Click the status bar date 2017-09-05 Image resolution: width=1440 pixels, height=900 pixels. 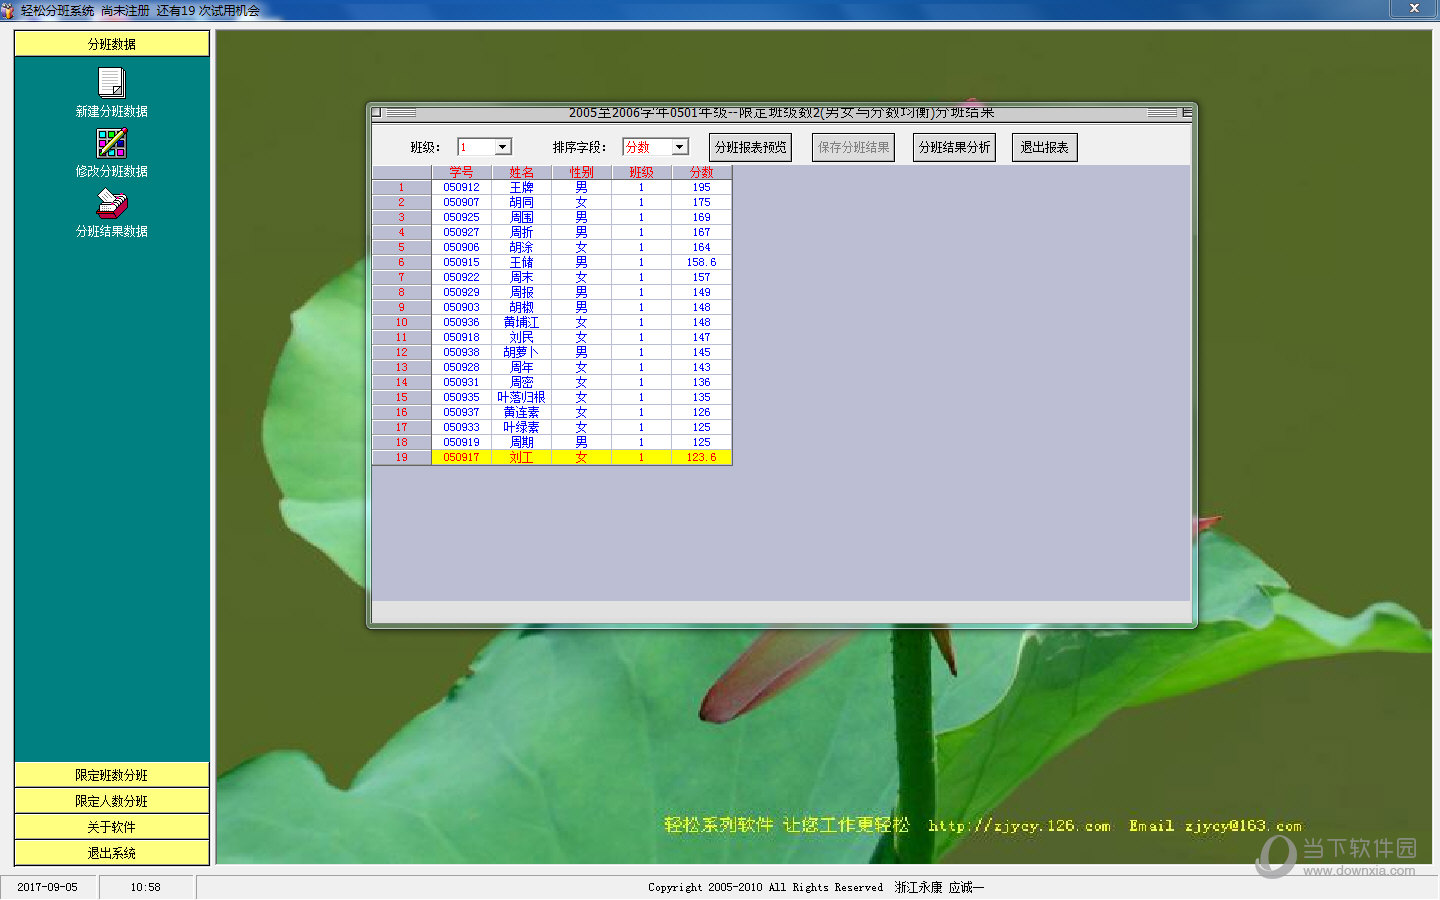pyautogui.click(x=47, y=887)
